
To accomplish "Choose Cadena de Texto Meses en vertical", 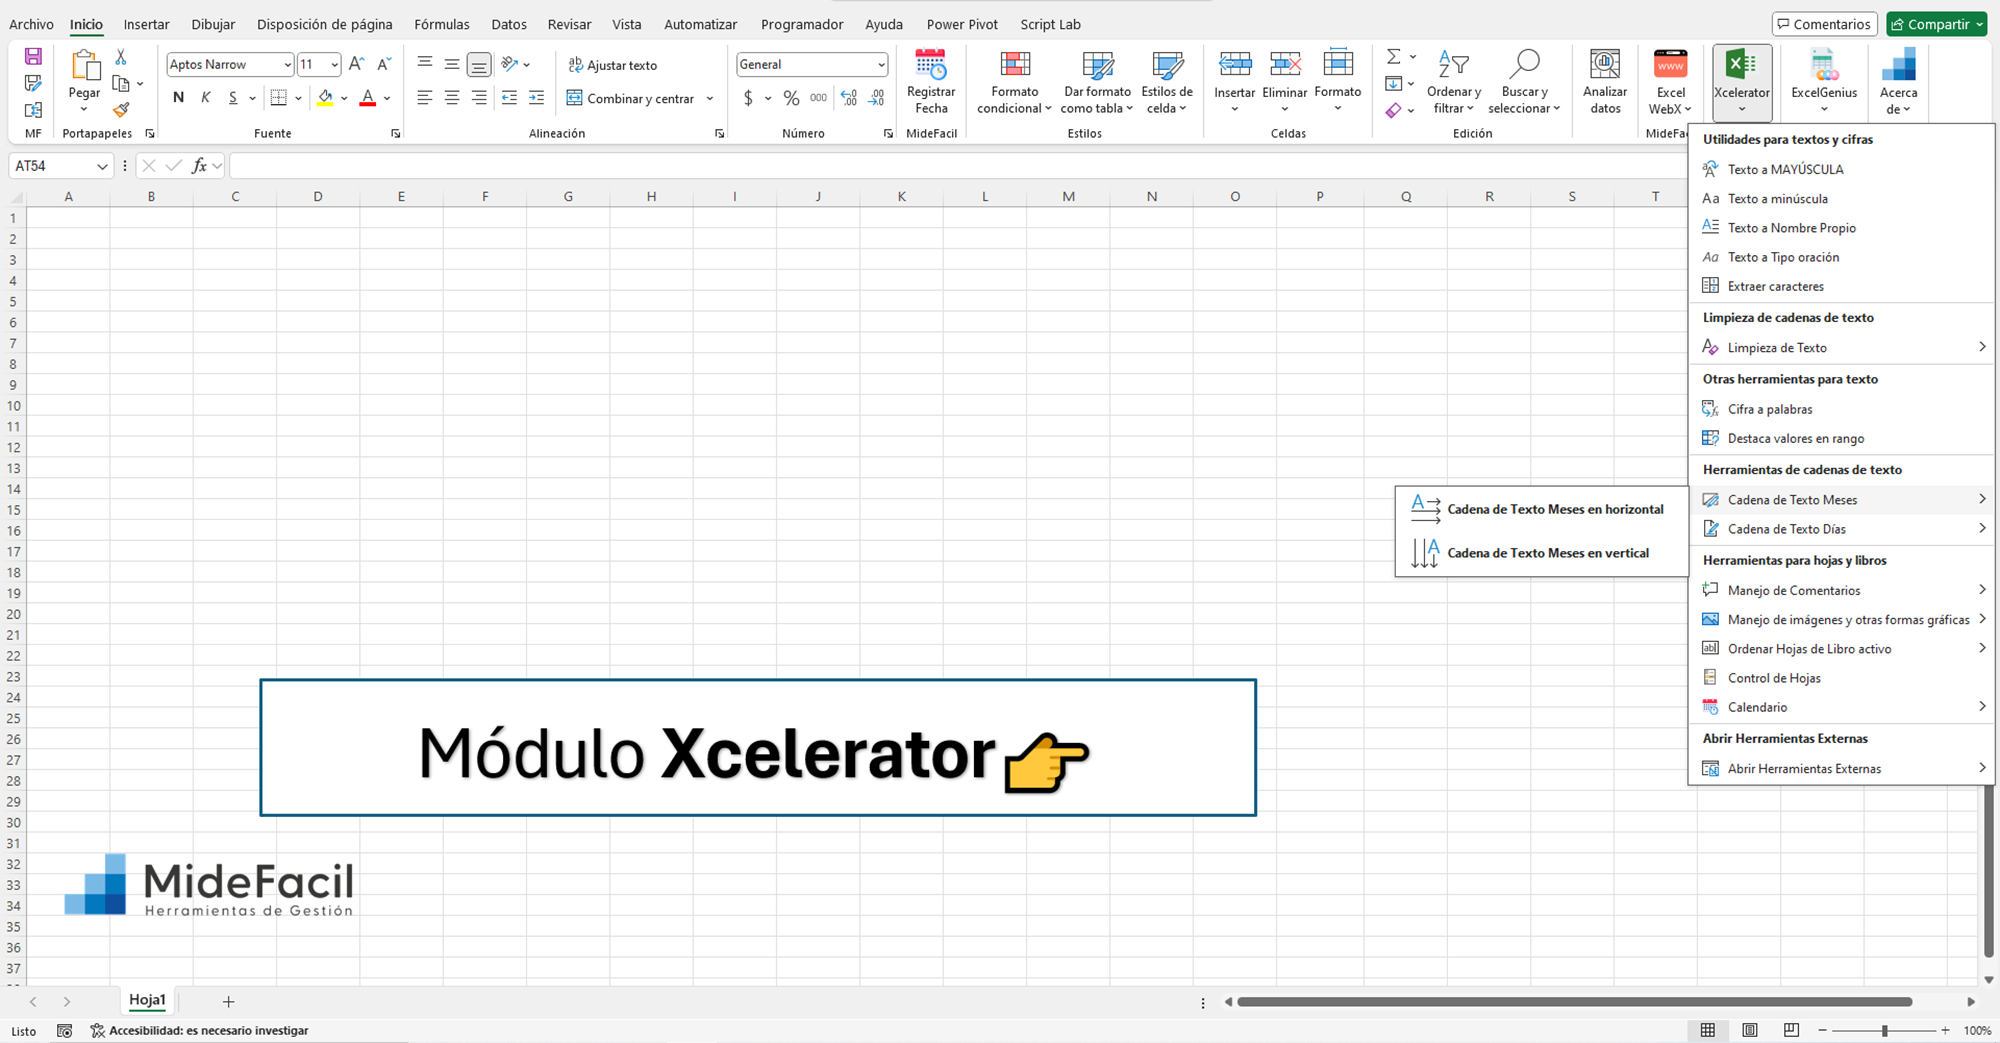I will click(x=1541, y=553).
